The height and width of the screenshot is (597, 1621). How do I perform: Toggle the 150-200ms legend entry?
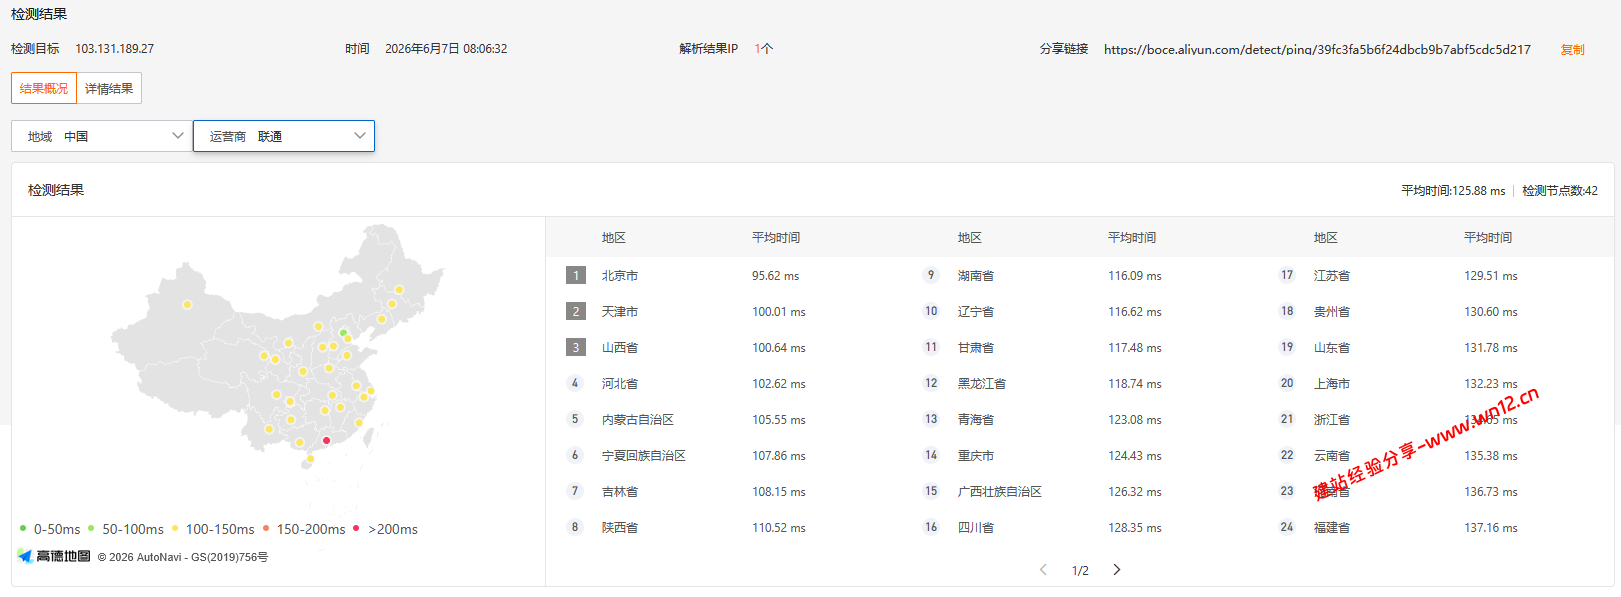tap(304, 529)
